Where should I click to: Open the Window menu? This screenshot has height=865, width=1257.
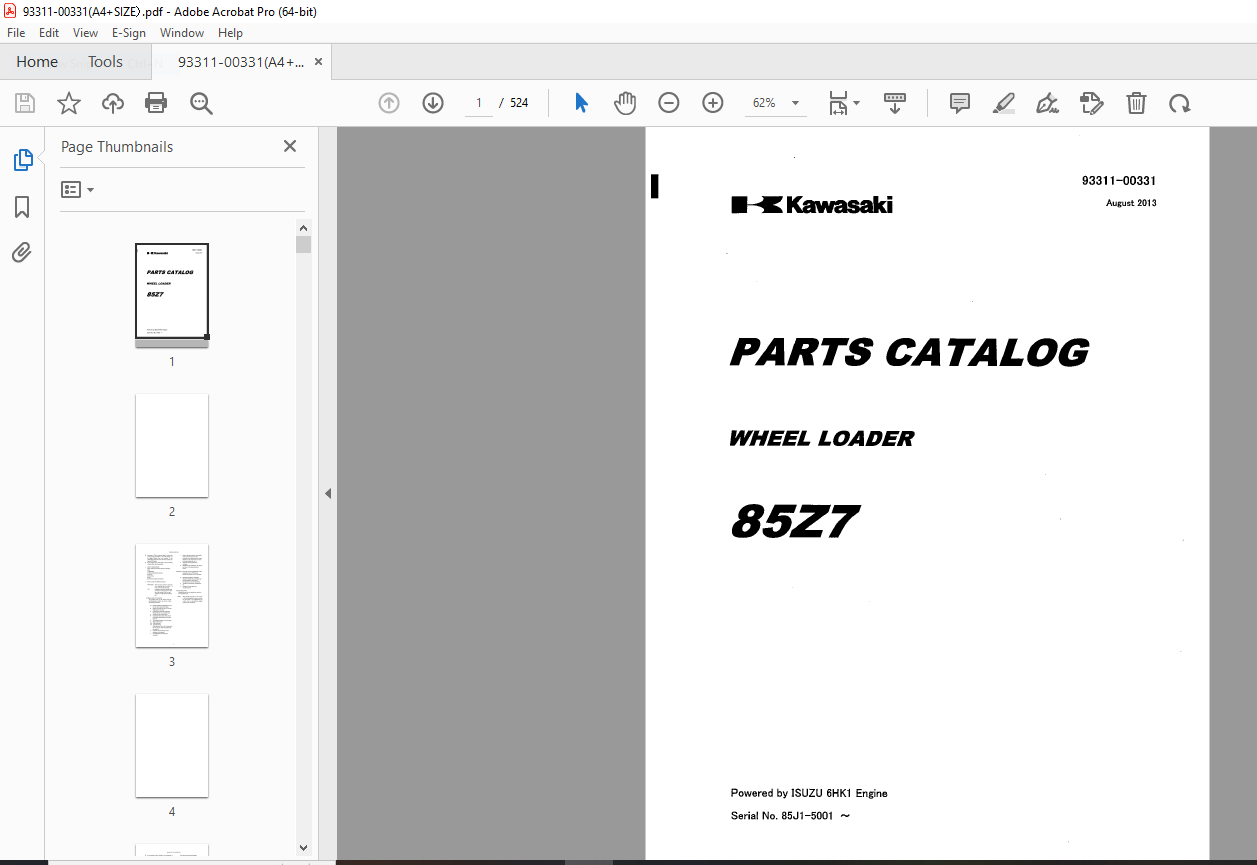coord(182,33)
